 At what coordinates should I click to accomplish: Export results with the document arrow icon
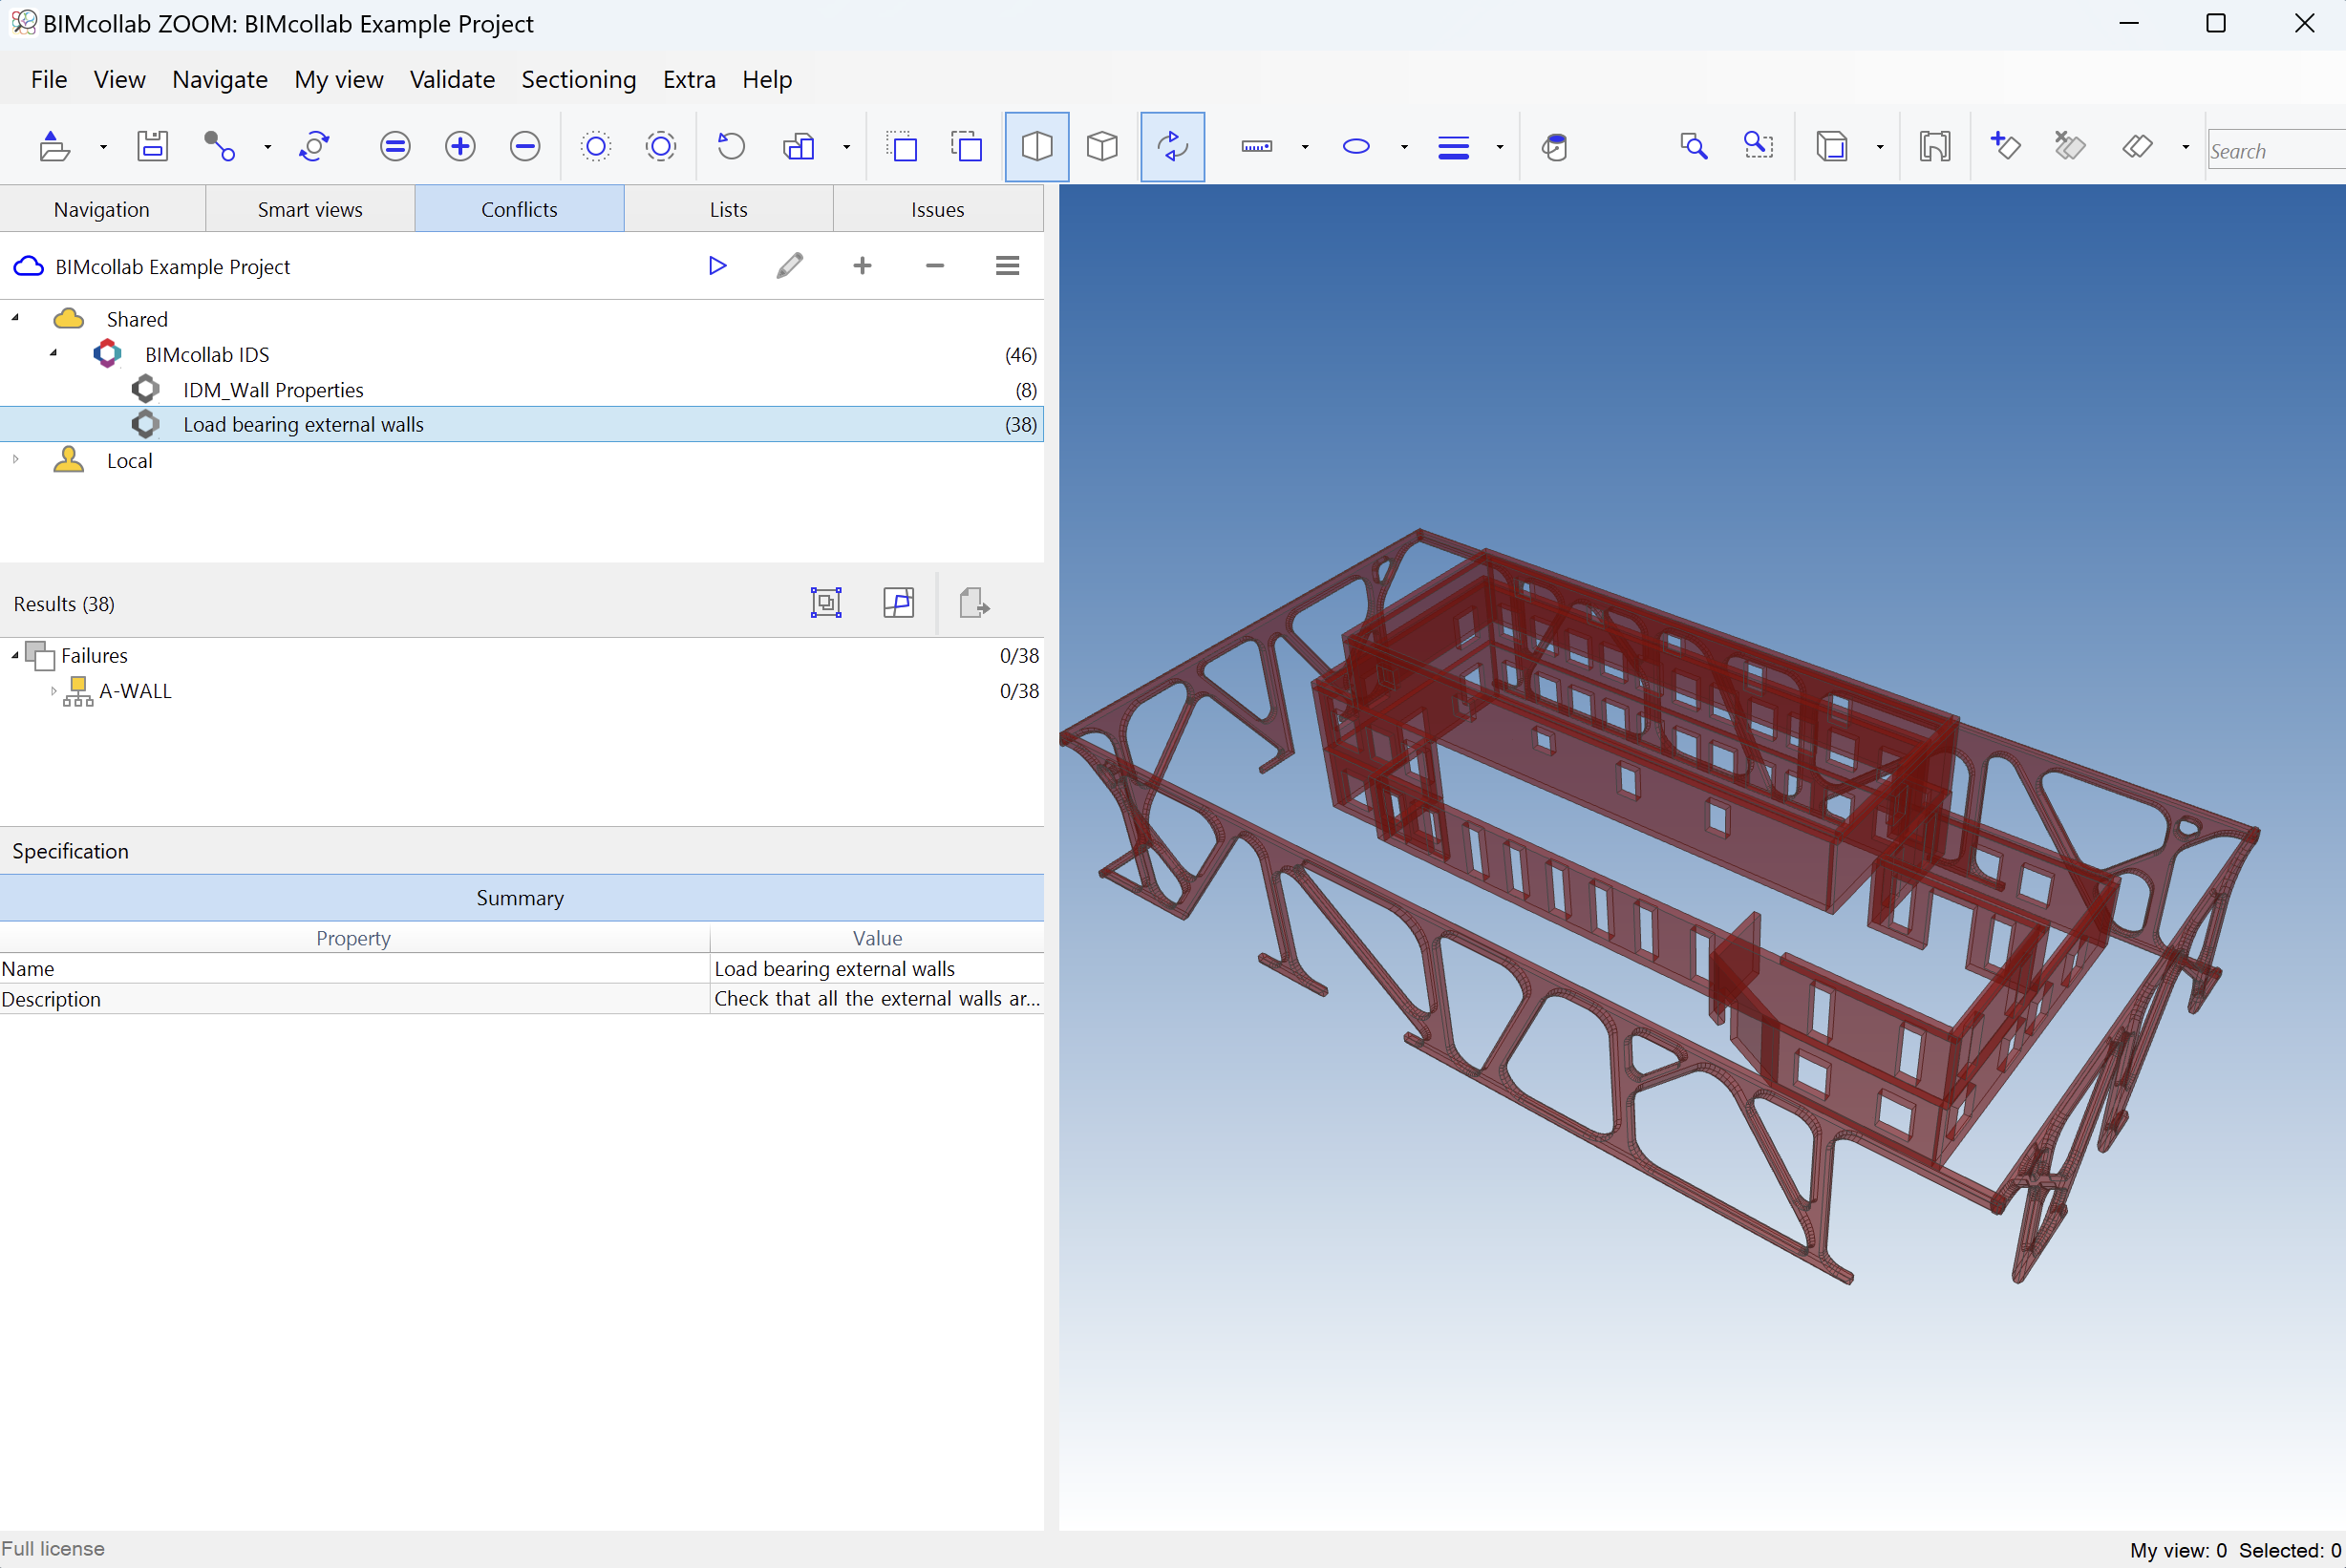[974, 602]
